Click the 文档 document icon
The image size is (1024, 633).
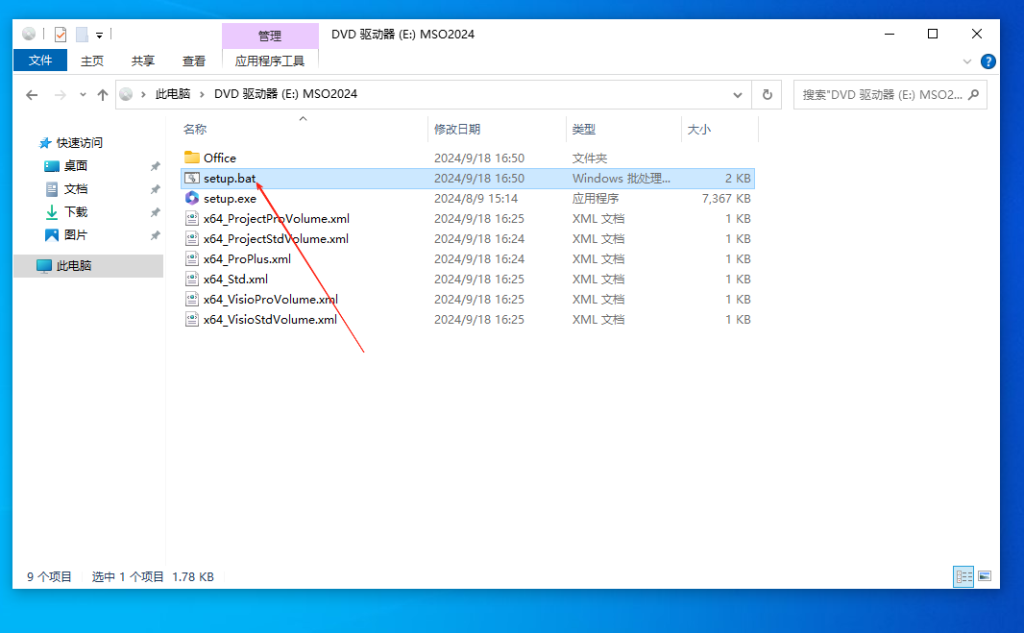tap(52, 189)
